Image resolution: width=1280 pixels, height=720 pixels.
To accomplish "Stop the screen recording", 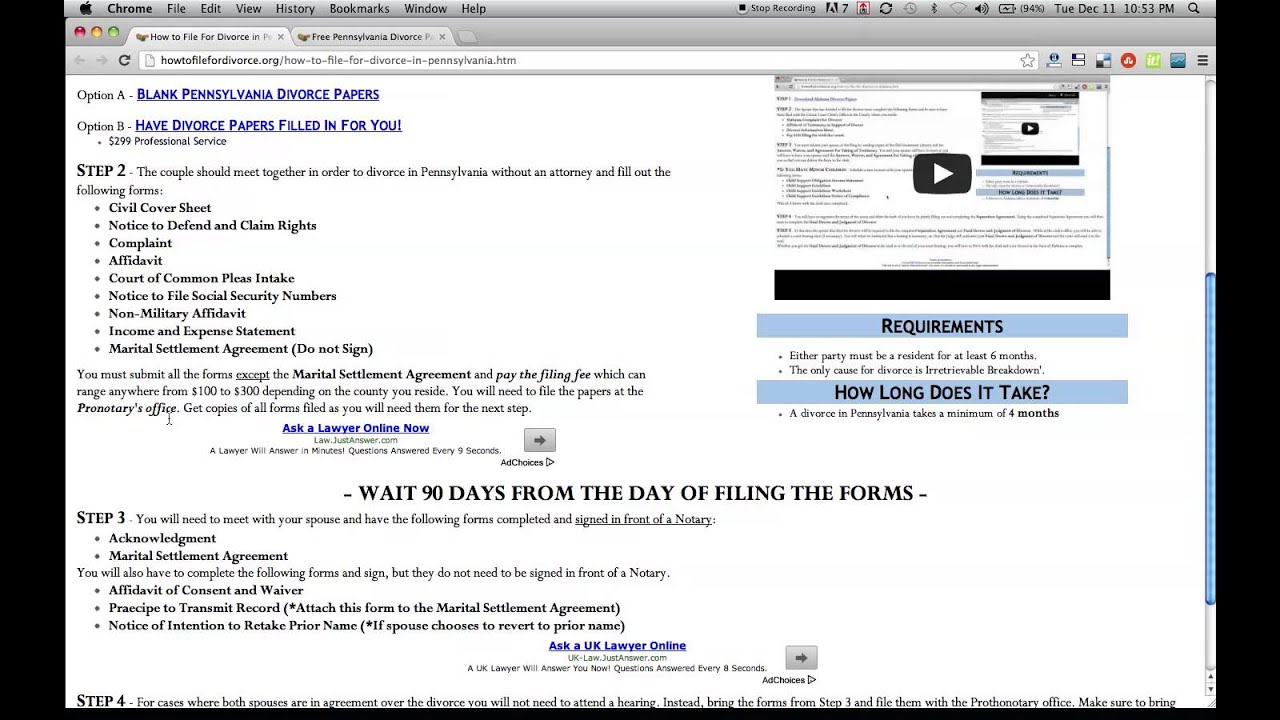I will [776, 8].
